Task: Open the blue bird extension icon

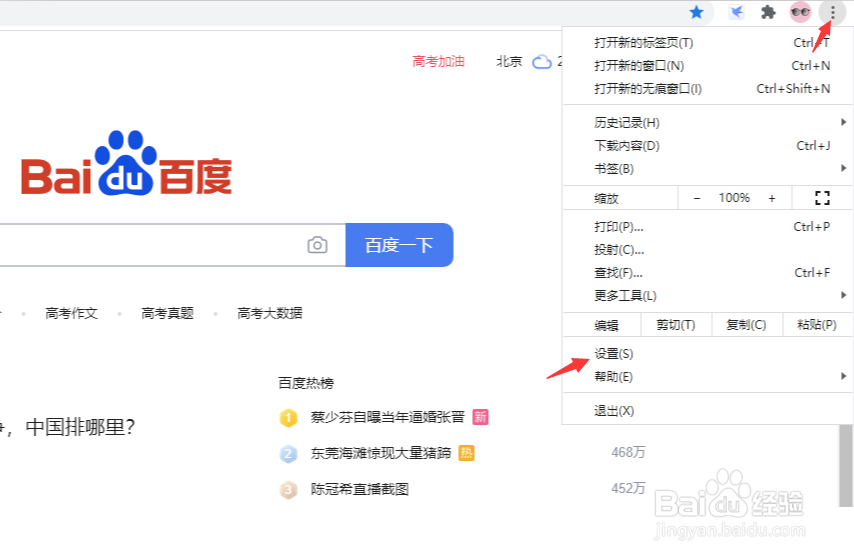Action: tap(736, 12)
